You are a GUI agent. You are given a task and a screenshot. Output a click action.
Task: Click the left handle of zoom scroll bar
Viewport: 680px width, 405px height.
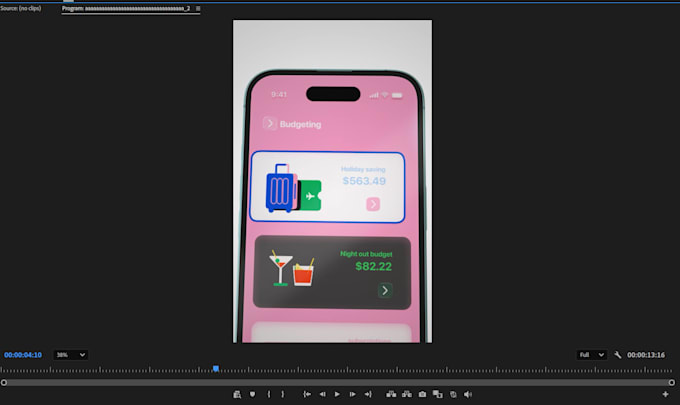(4, 382)
